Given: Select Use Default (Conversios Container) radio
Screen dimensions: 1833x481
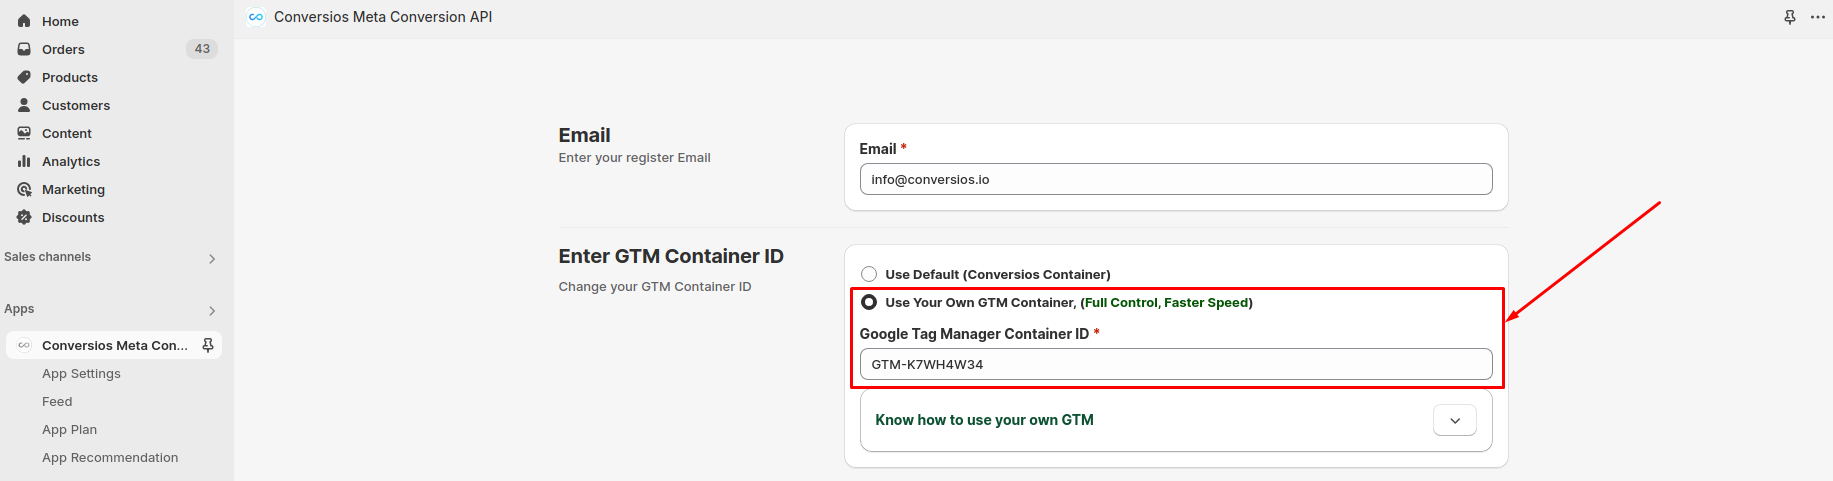Looking at the screenshot, I should coord(869,274).
